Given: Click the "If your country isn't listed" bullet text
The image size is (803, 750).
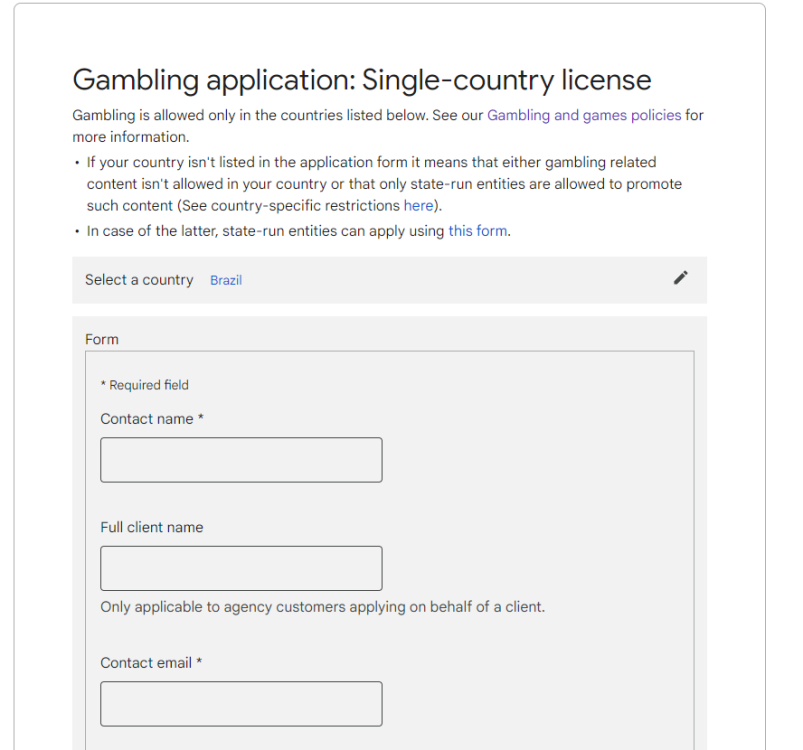Looking at the screenshot, I should (384, 184).
